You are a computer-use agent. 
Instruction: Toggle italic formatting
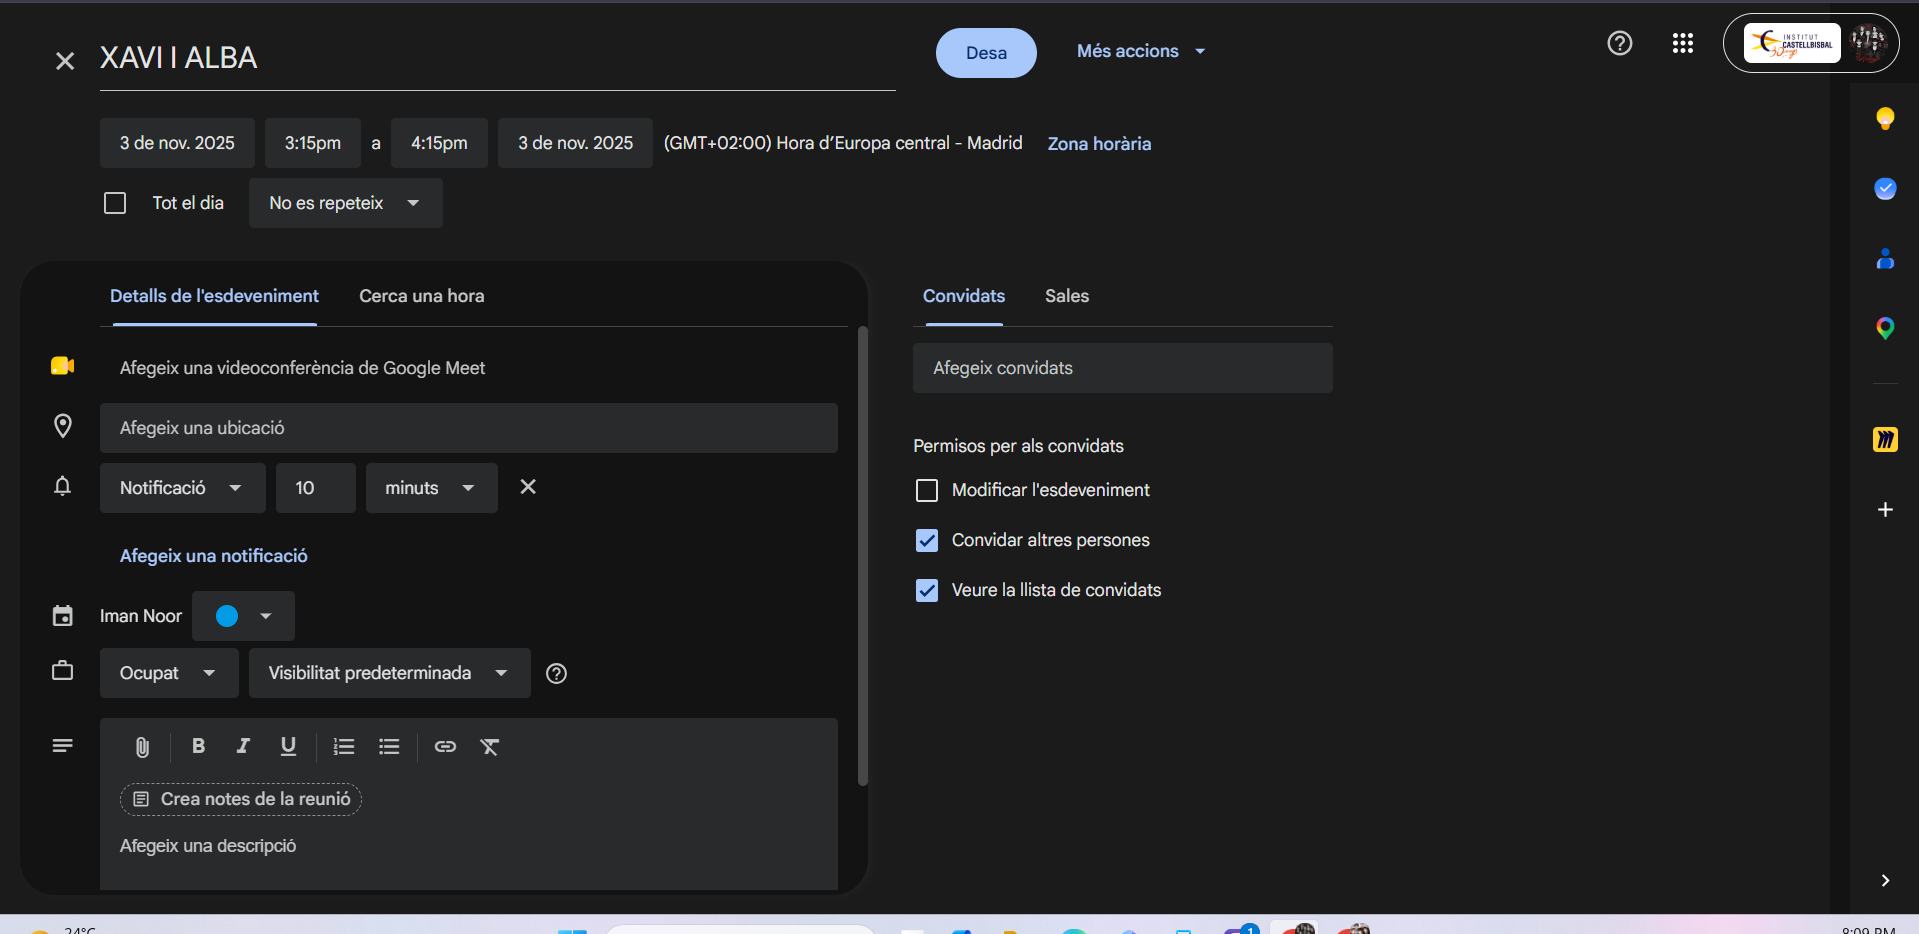pos(243,746)
